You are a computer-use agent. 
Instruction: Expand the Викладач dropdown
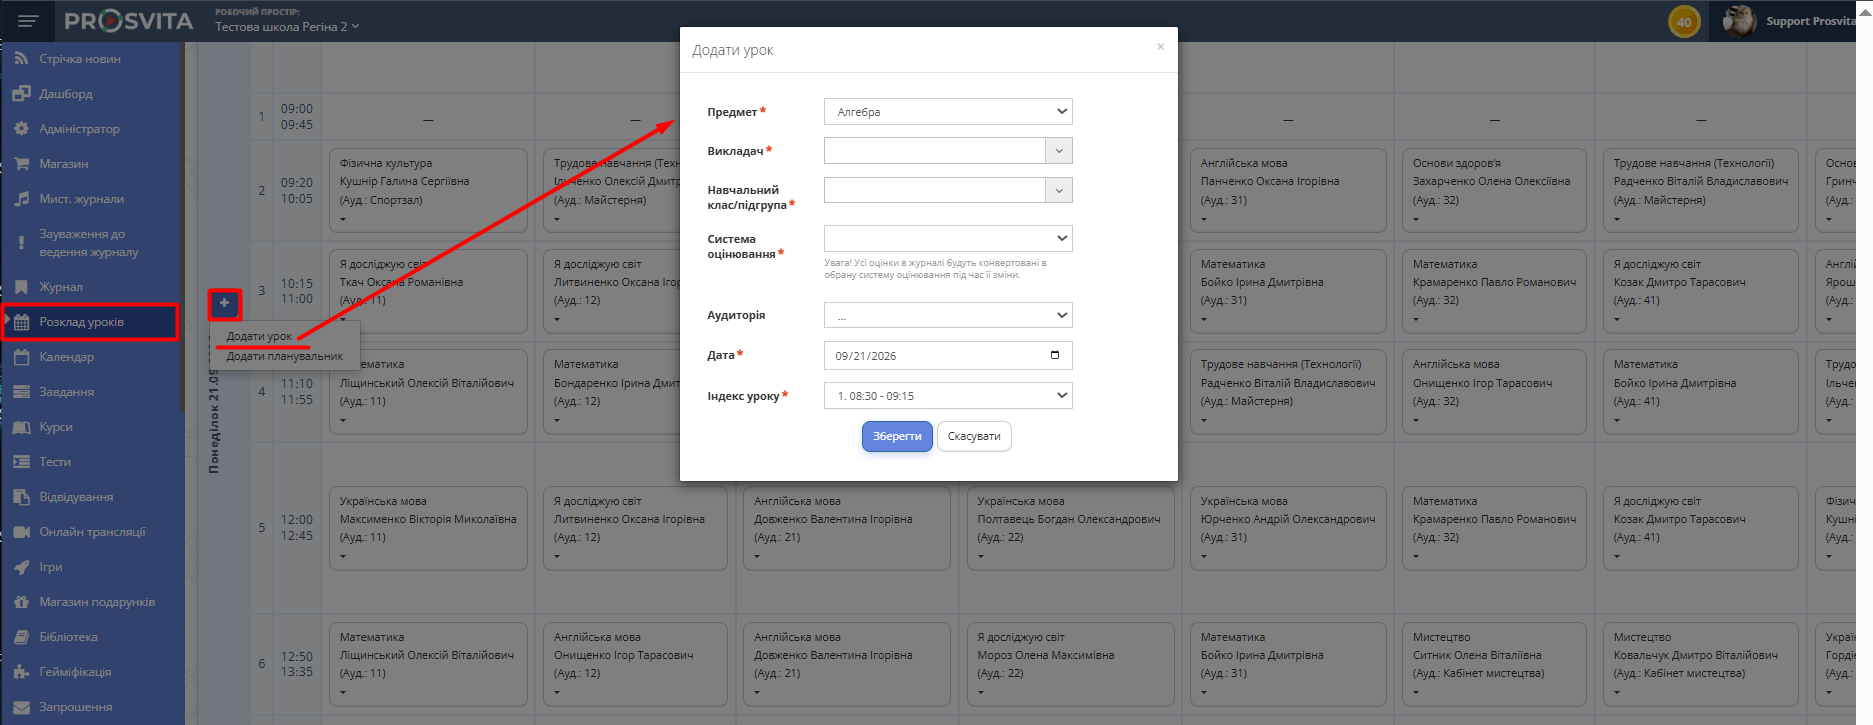click(1059, 151)
